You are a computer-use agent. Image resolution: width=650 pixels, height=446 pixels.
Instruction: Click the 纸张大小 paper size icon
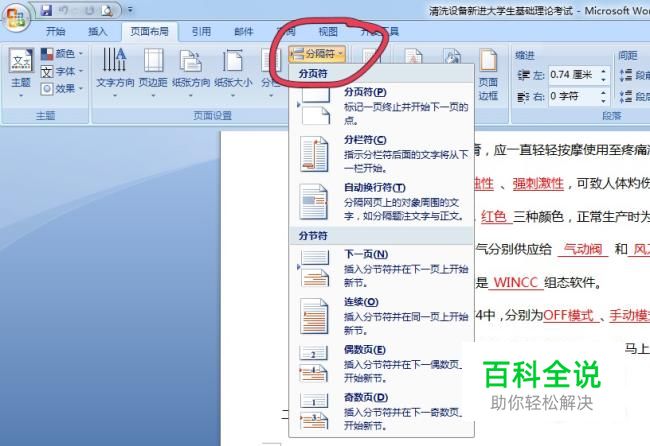click(x=233, y=60)
